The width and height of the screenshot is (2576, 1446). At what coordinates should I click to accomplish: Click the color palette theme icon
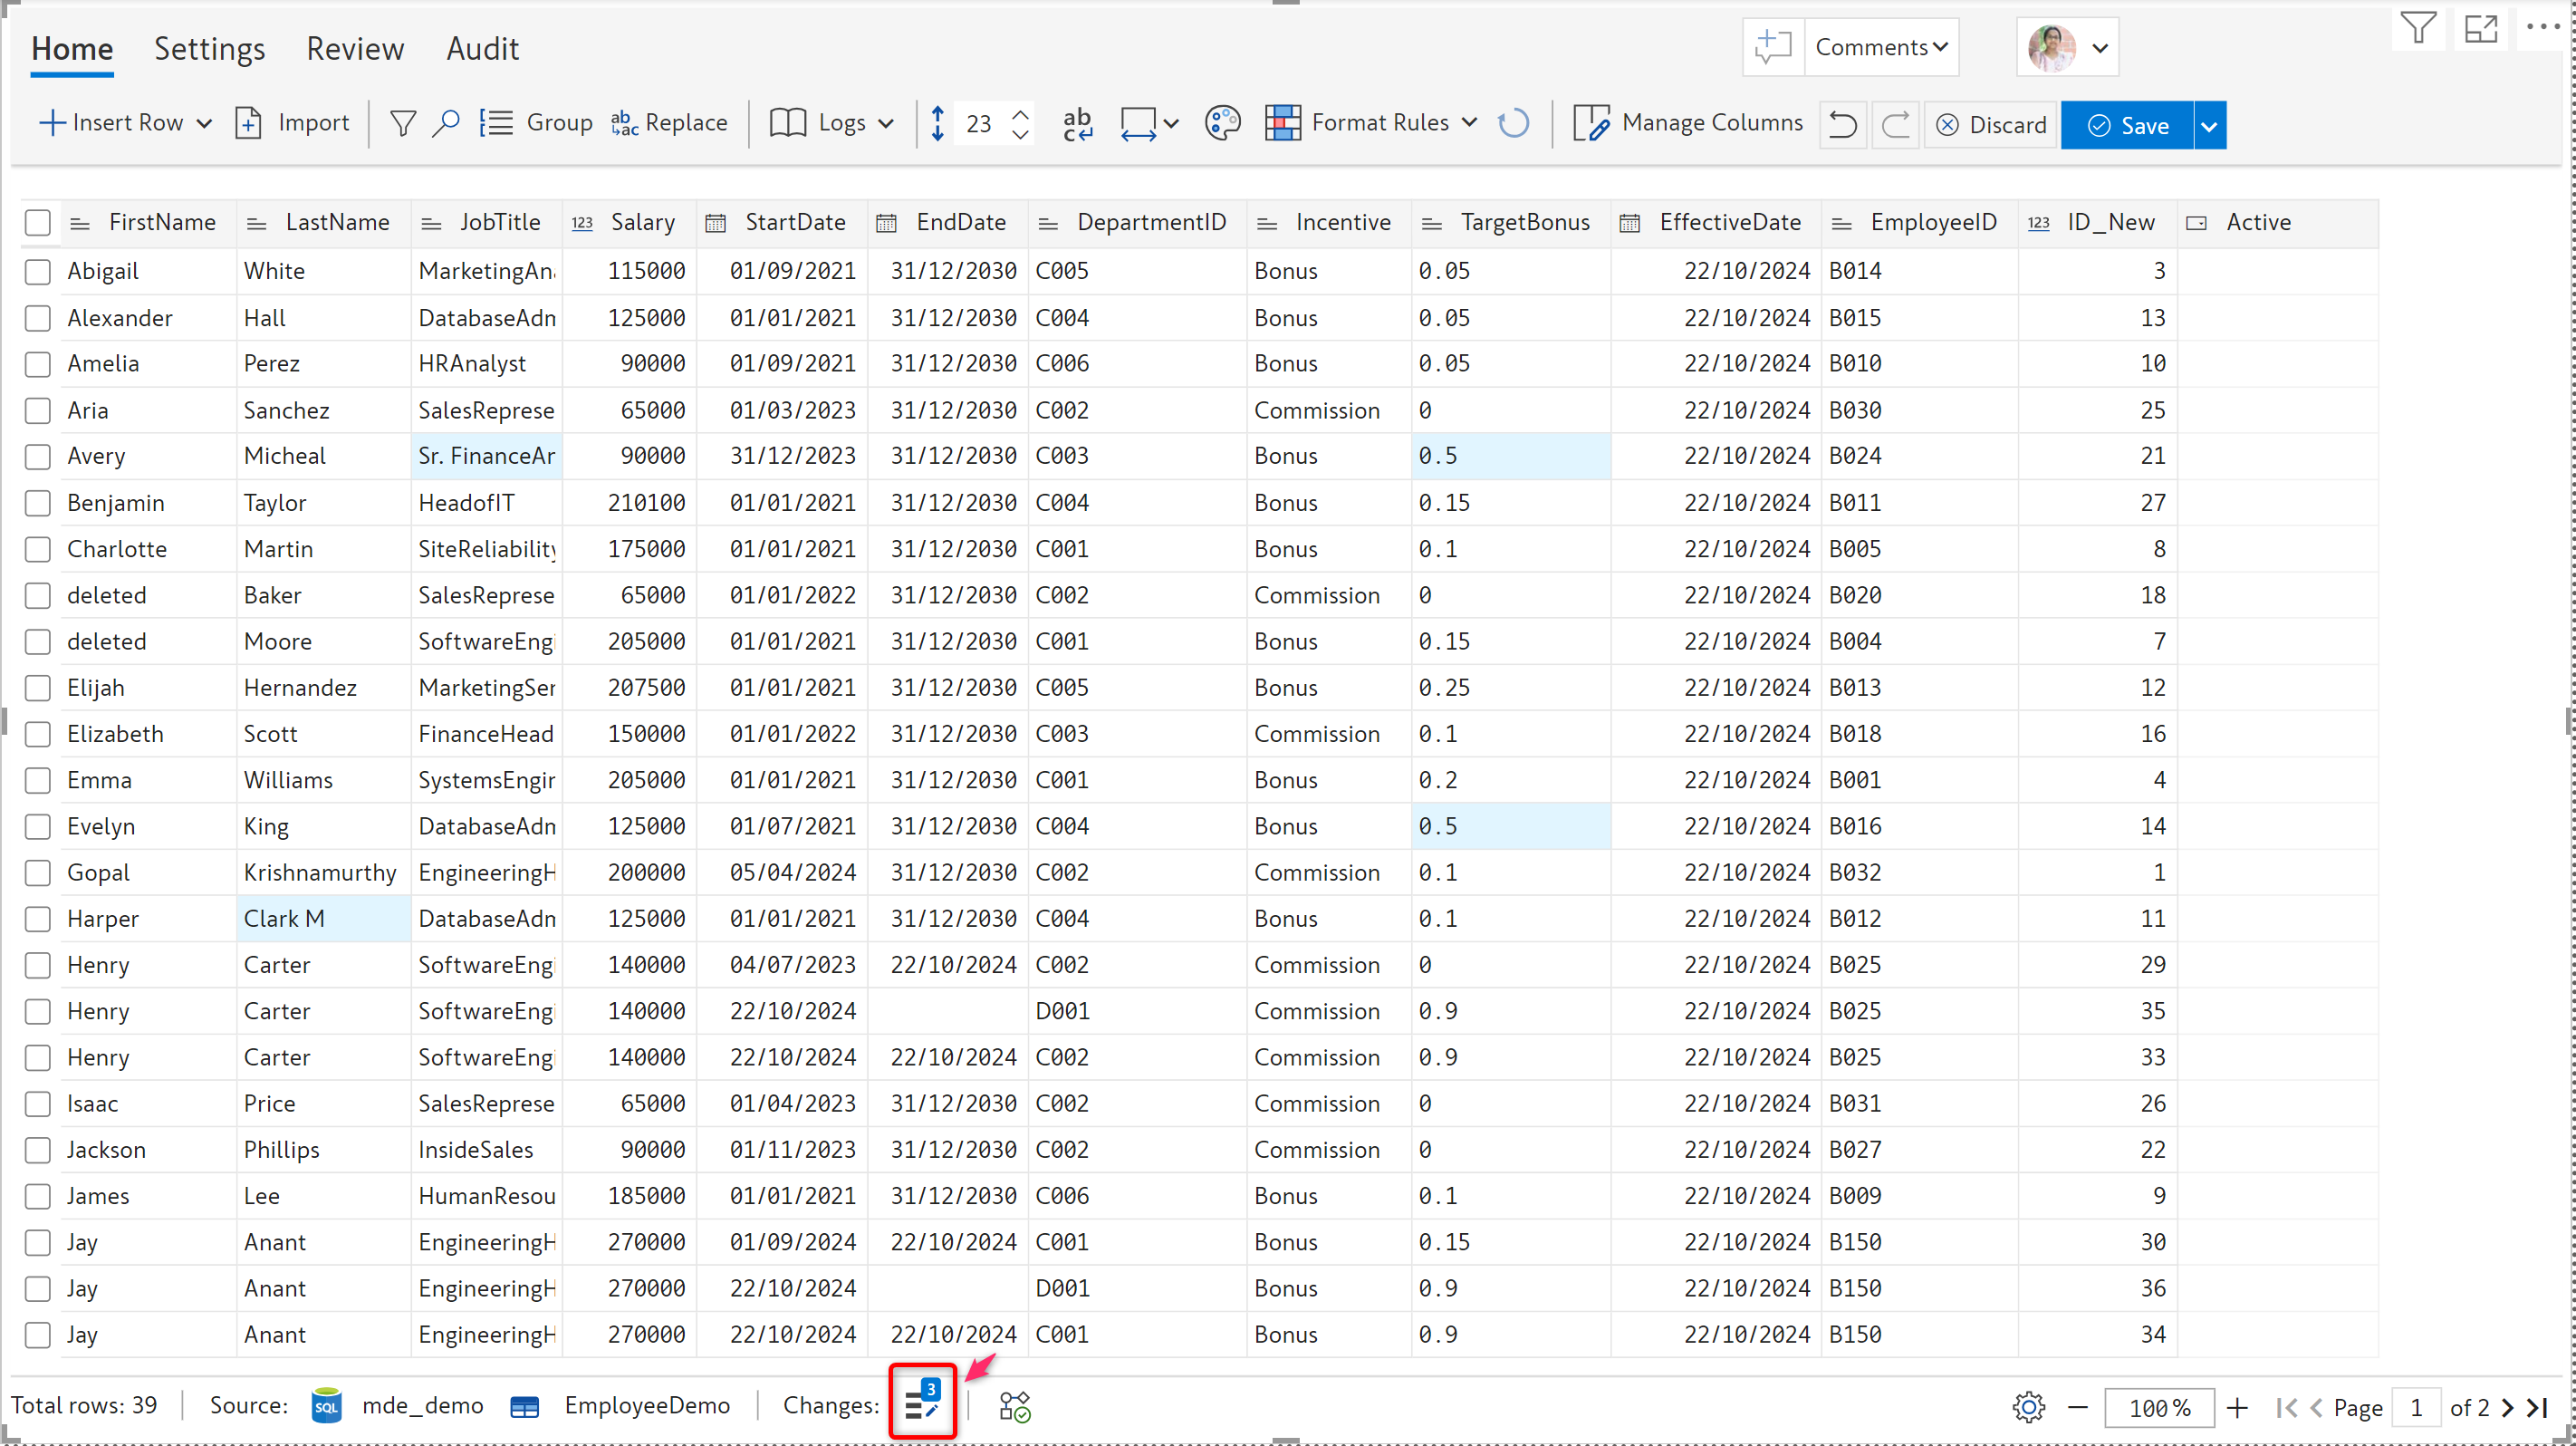pyautogui.click(x=1222, y=123)
